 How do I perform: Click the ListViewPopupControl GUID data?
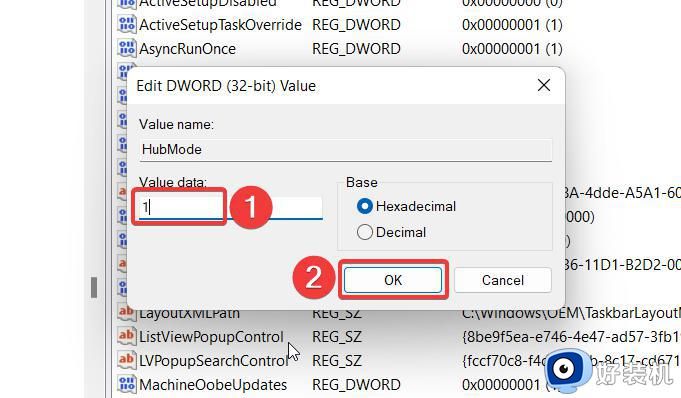[x=571, y=337]
